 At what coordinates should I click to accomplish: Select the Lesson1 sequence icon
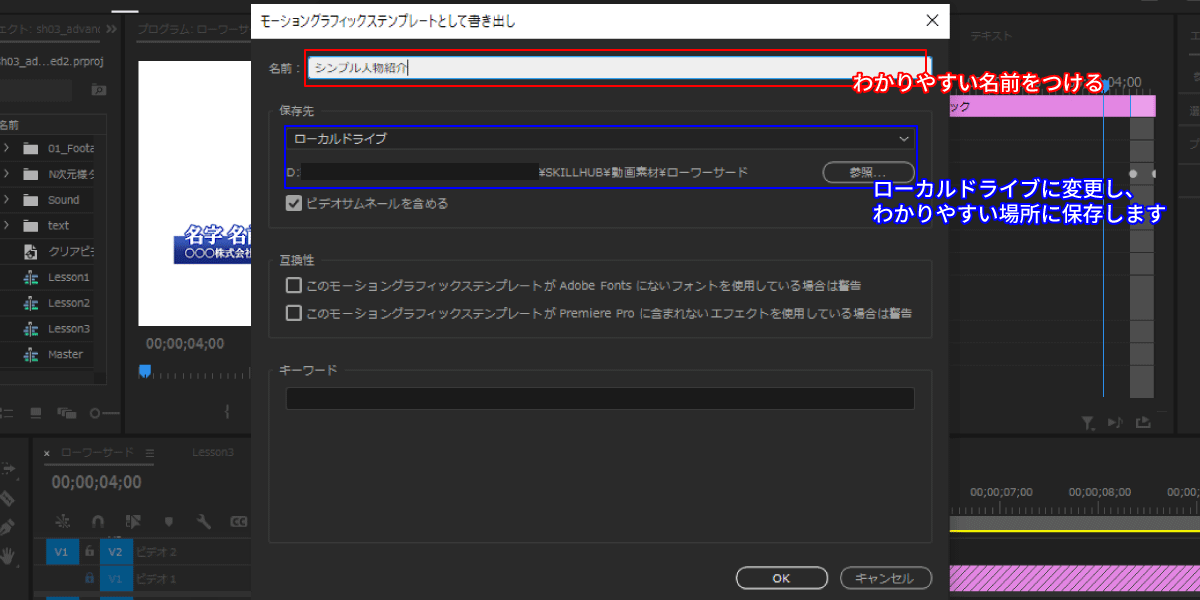pyautogui.click(x=30, y=277)
